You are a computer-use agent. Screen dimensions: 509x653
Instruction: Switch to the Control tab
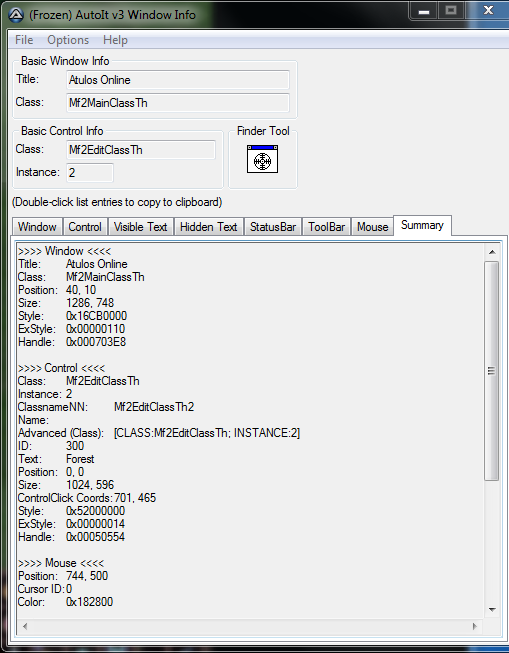(85, 227)
